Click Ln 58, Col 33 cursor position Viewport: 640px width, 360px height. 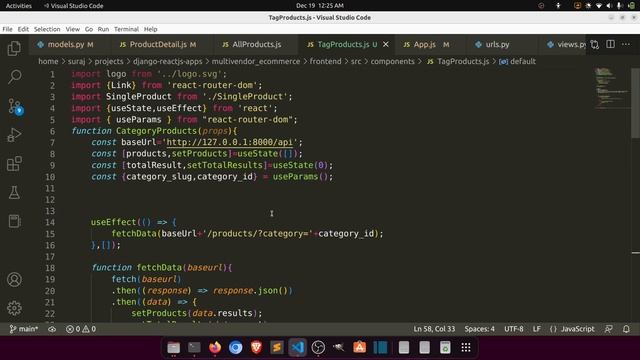(x=434, y=329)
